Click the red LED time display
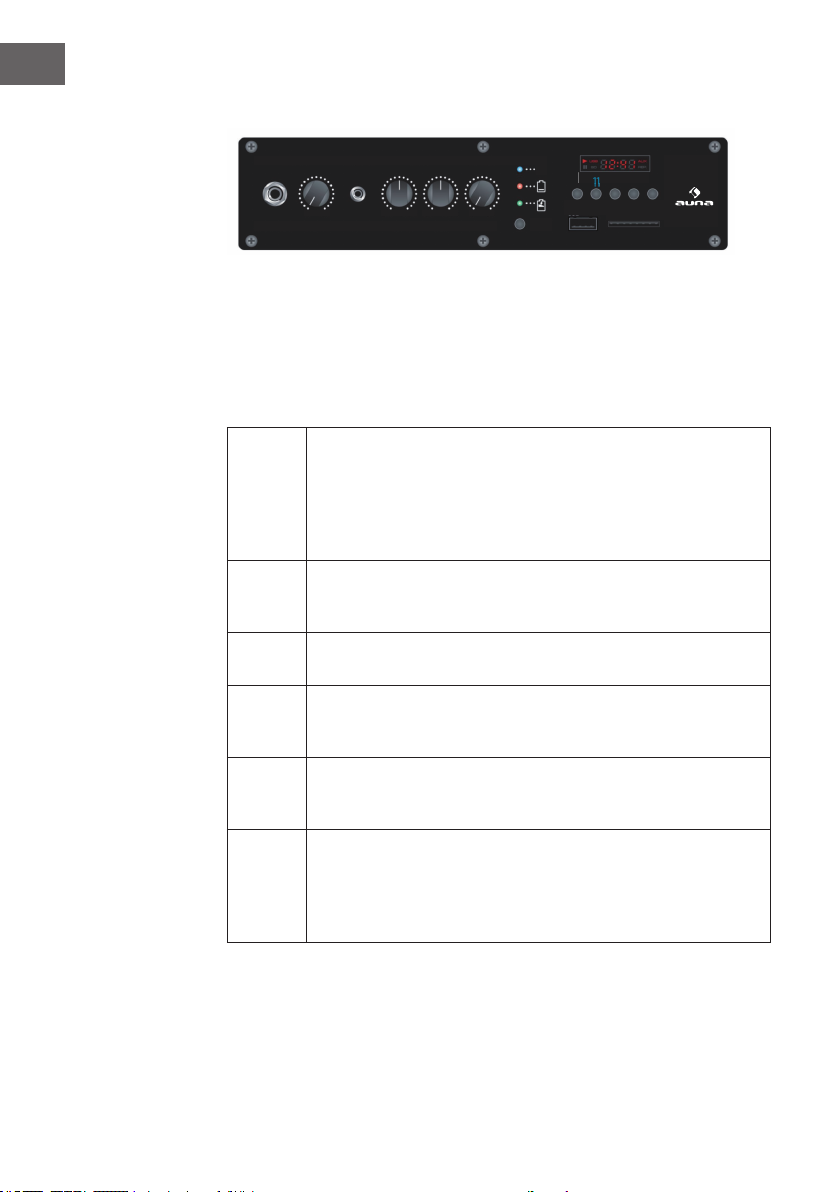 (615, 163)
